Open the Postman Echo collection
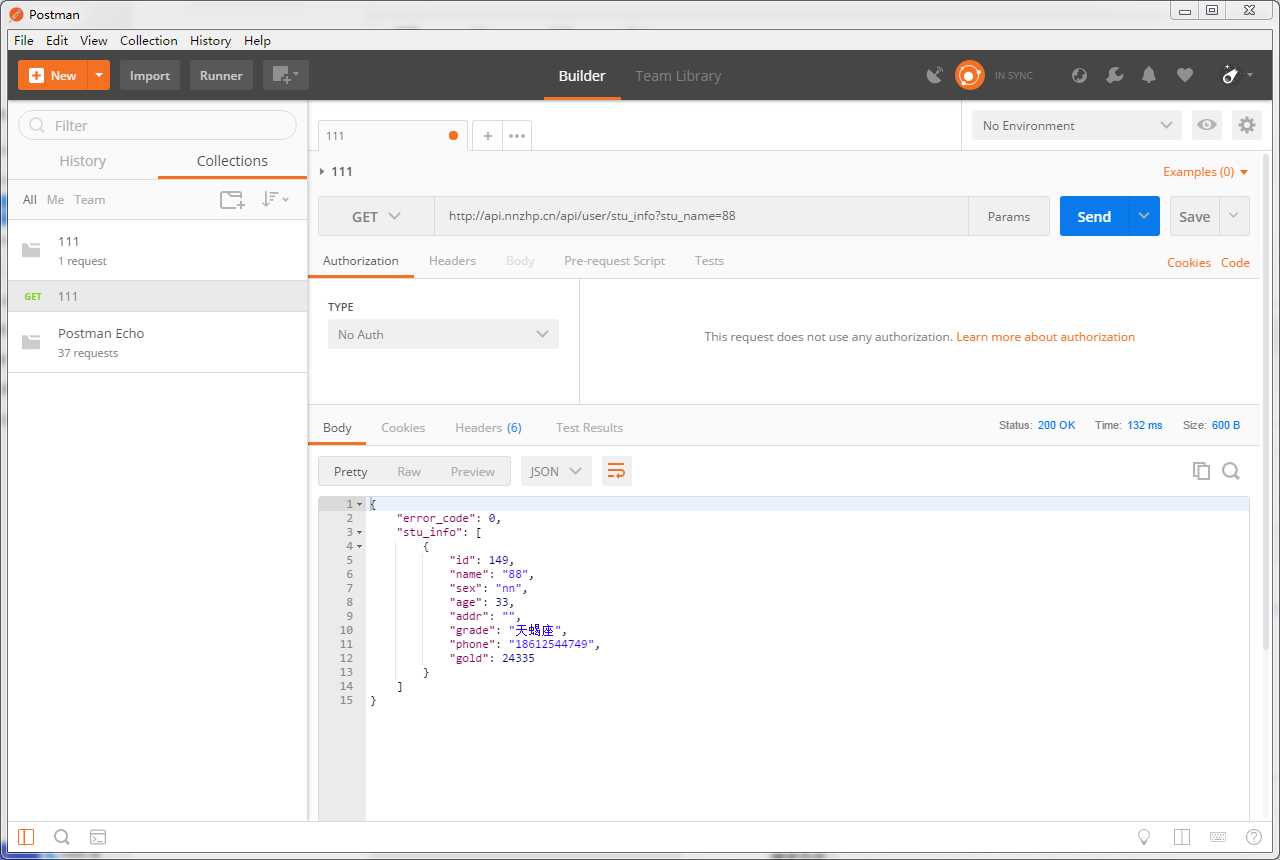 [x=158, y=342]
